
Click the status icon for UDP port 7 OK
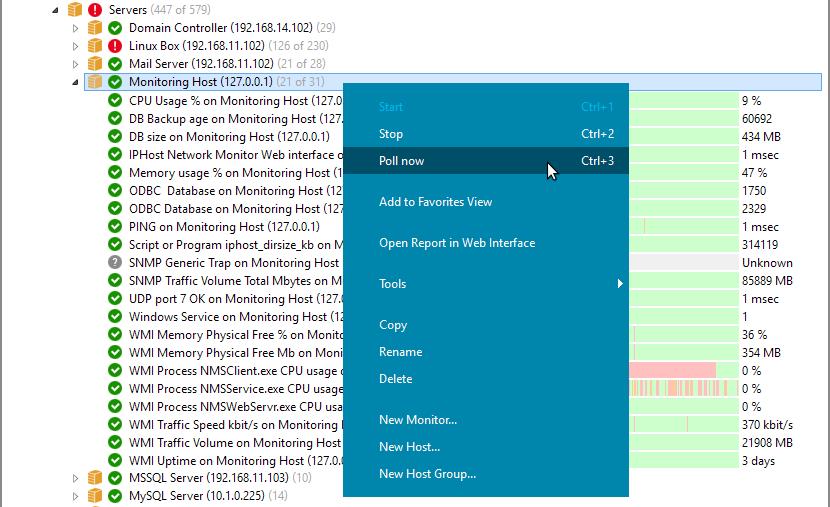pos(115,298)
